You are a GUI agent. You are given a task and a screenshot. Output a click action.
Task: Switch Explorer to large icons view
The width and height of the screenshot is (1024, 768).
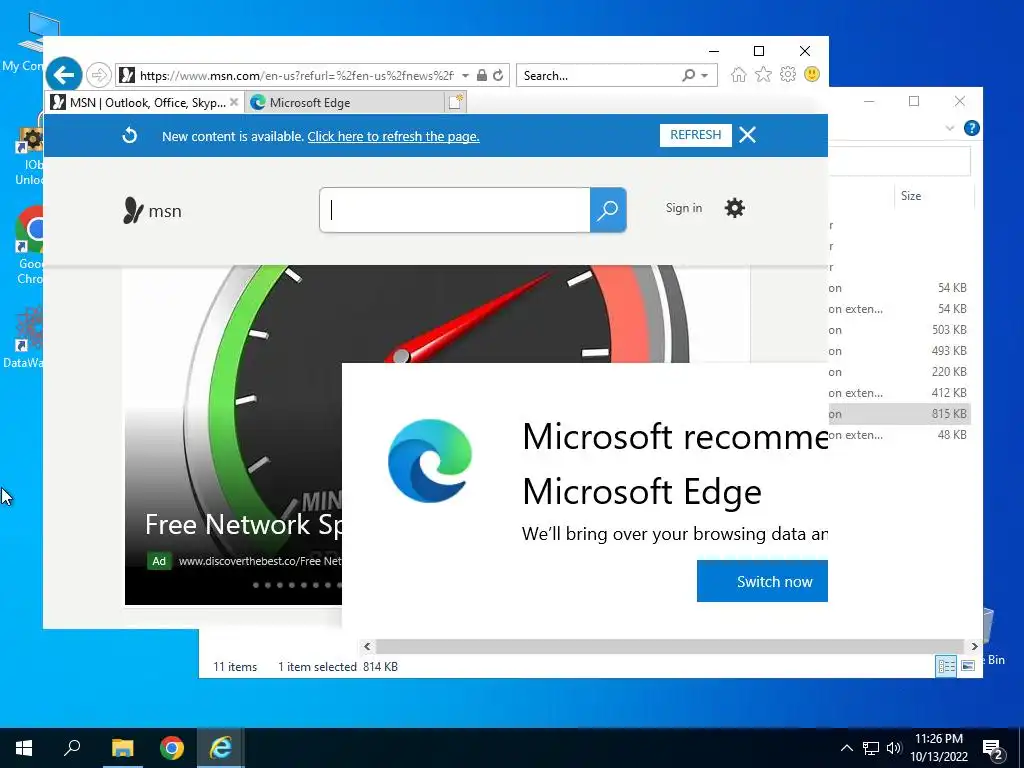point(968,665)
